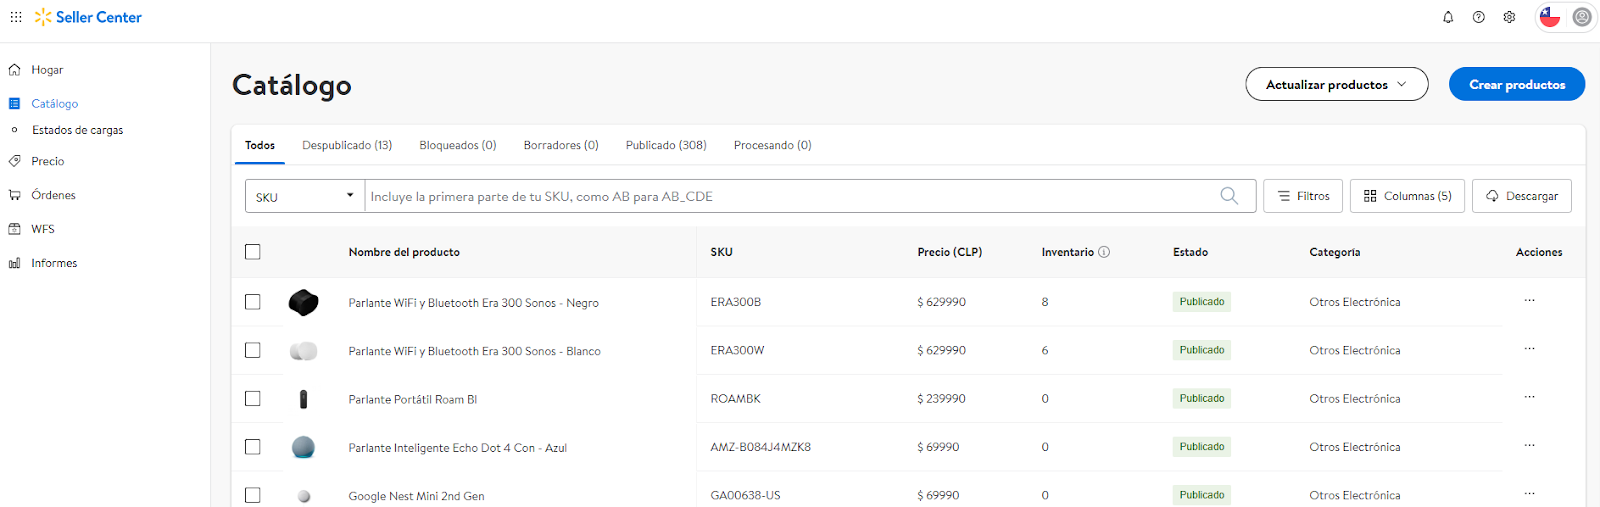This screenshot has height=507, width=1600.
Task: Click the black Era 300 product thumbnail
Action: [x=303, y=302]
